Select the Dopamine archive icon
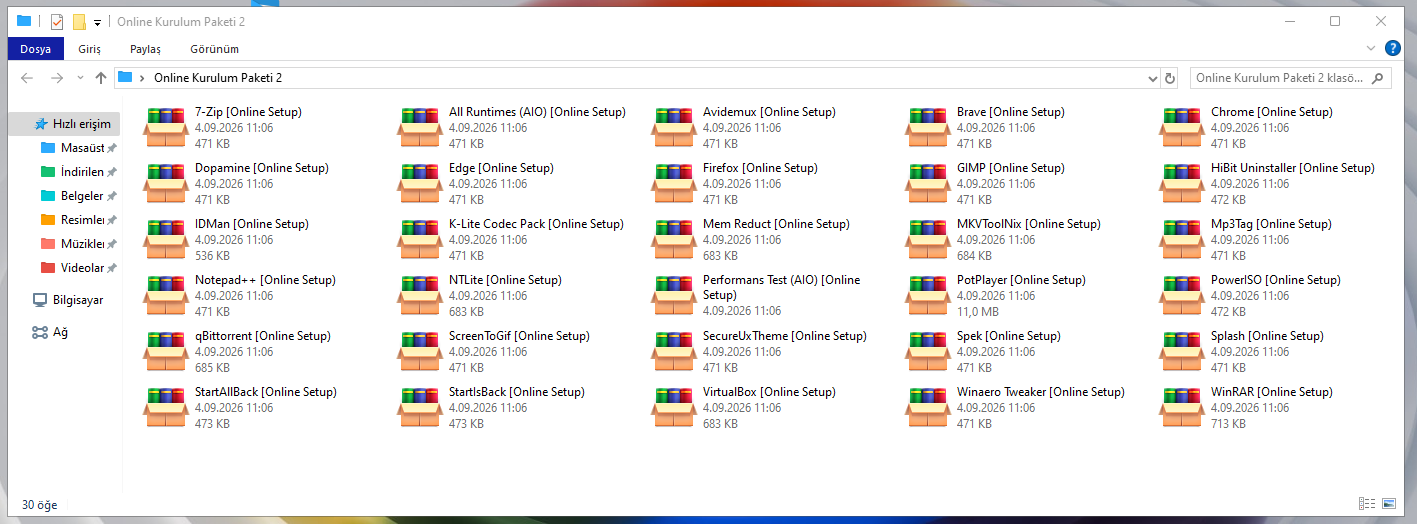The height and width of the screenshot is (524, 1417). coord(167,184)
